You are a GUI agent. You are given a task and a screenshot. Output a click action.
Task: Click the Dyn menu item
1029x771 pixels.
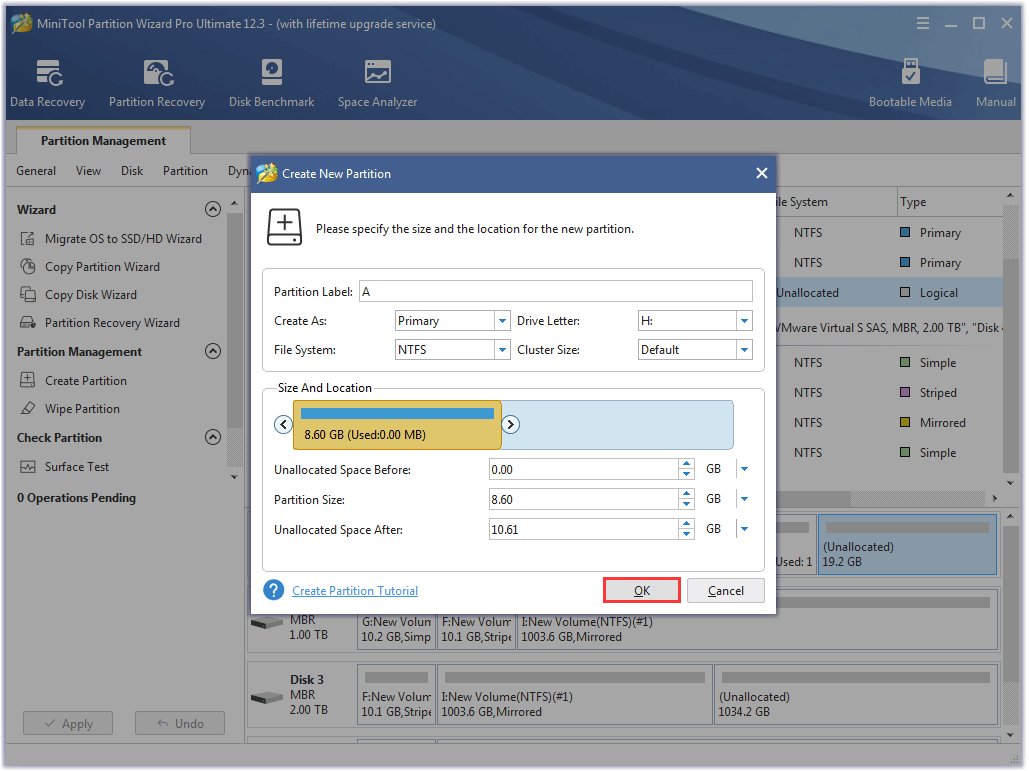238,171
